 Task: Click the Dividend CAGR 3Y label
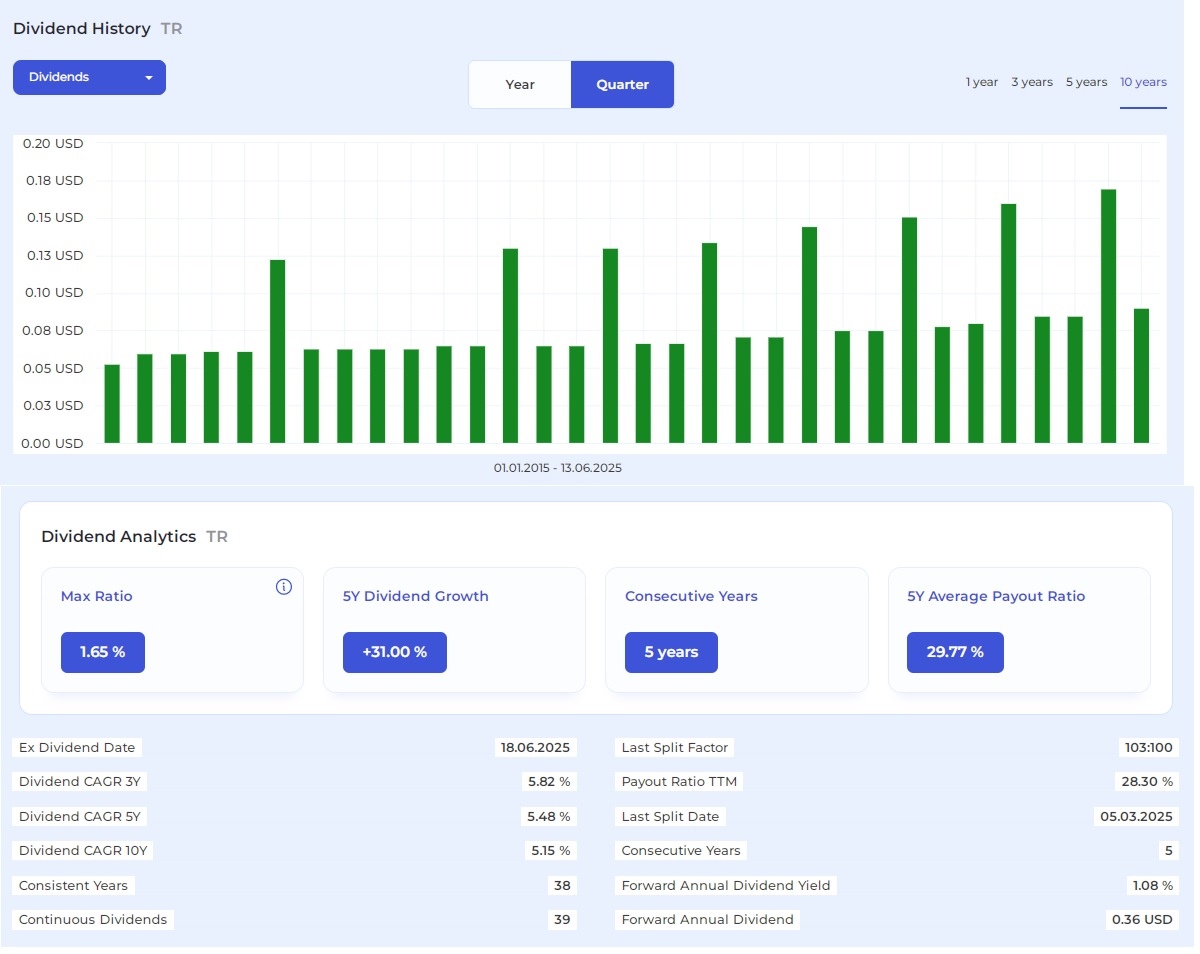[78, 782]
